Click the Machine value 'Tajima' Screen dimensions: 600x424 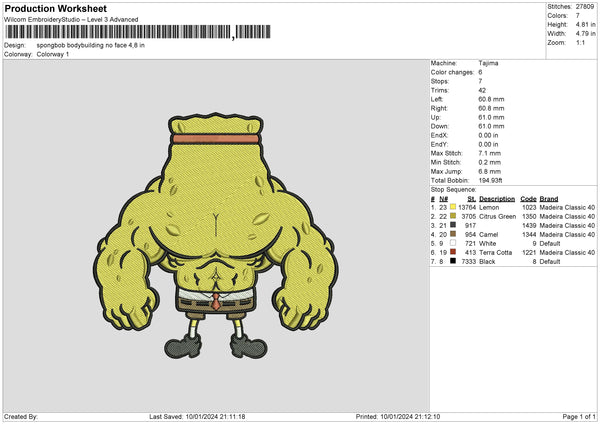point(488,63)
